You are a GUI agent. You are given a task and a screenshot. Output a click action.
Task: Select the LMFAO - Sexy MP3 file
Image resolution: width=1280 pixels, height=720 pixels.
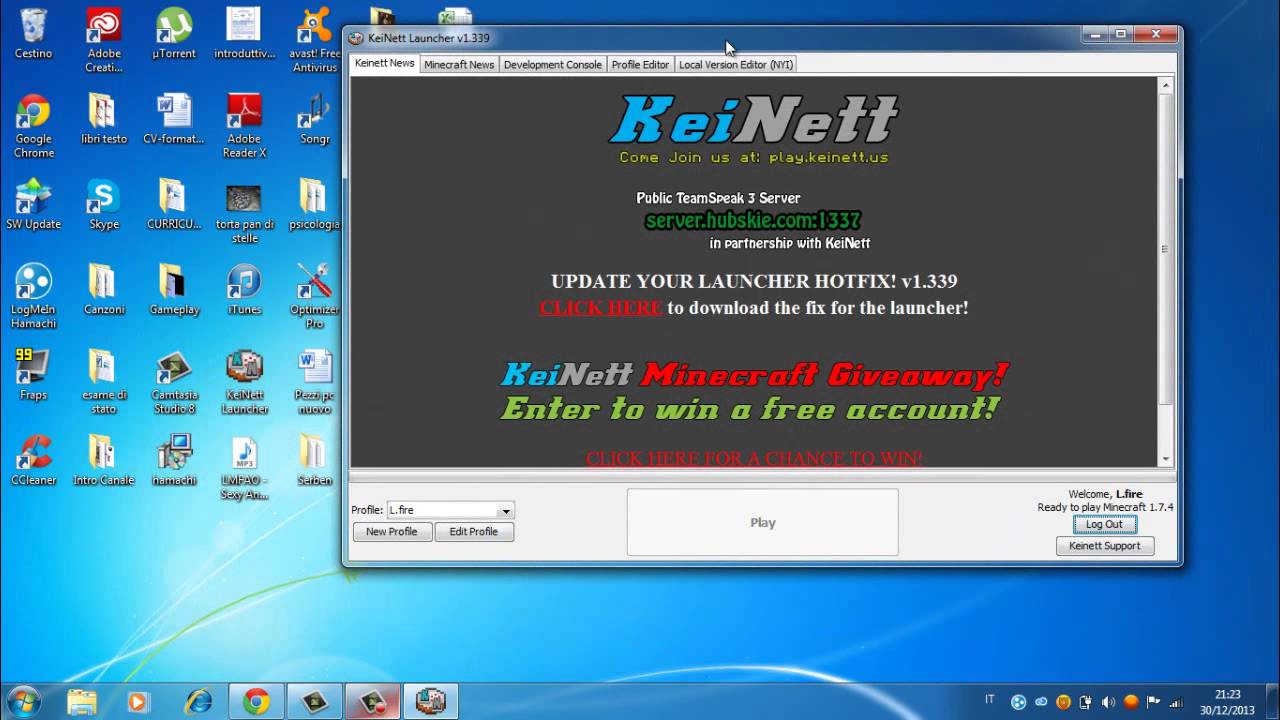click(x=244, y=466)
